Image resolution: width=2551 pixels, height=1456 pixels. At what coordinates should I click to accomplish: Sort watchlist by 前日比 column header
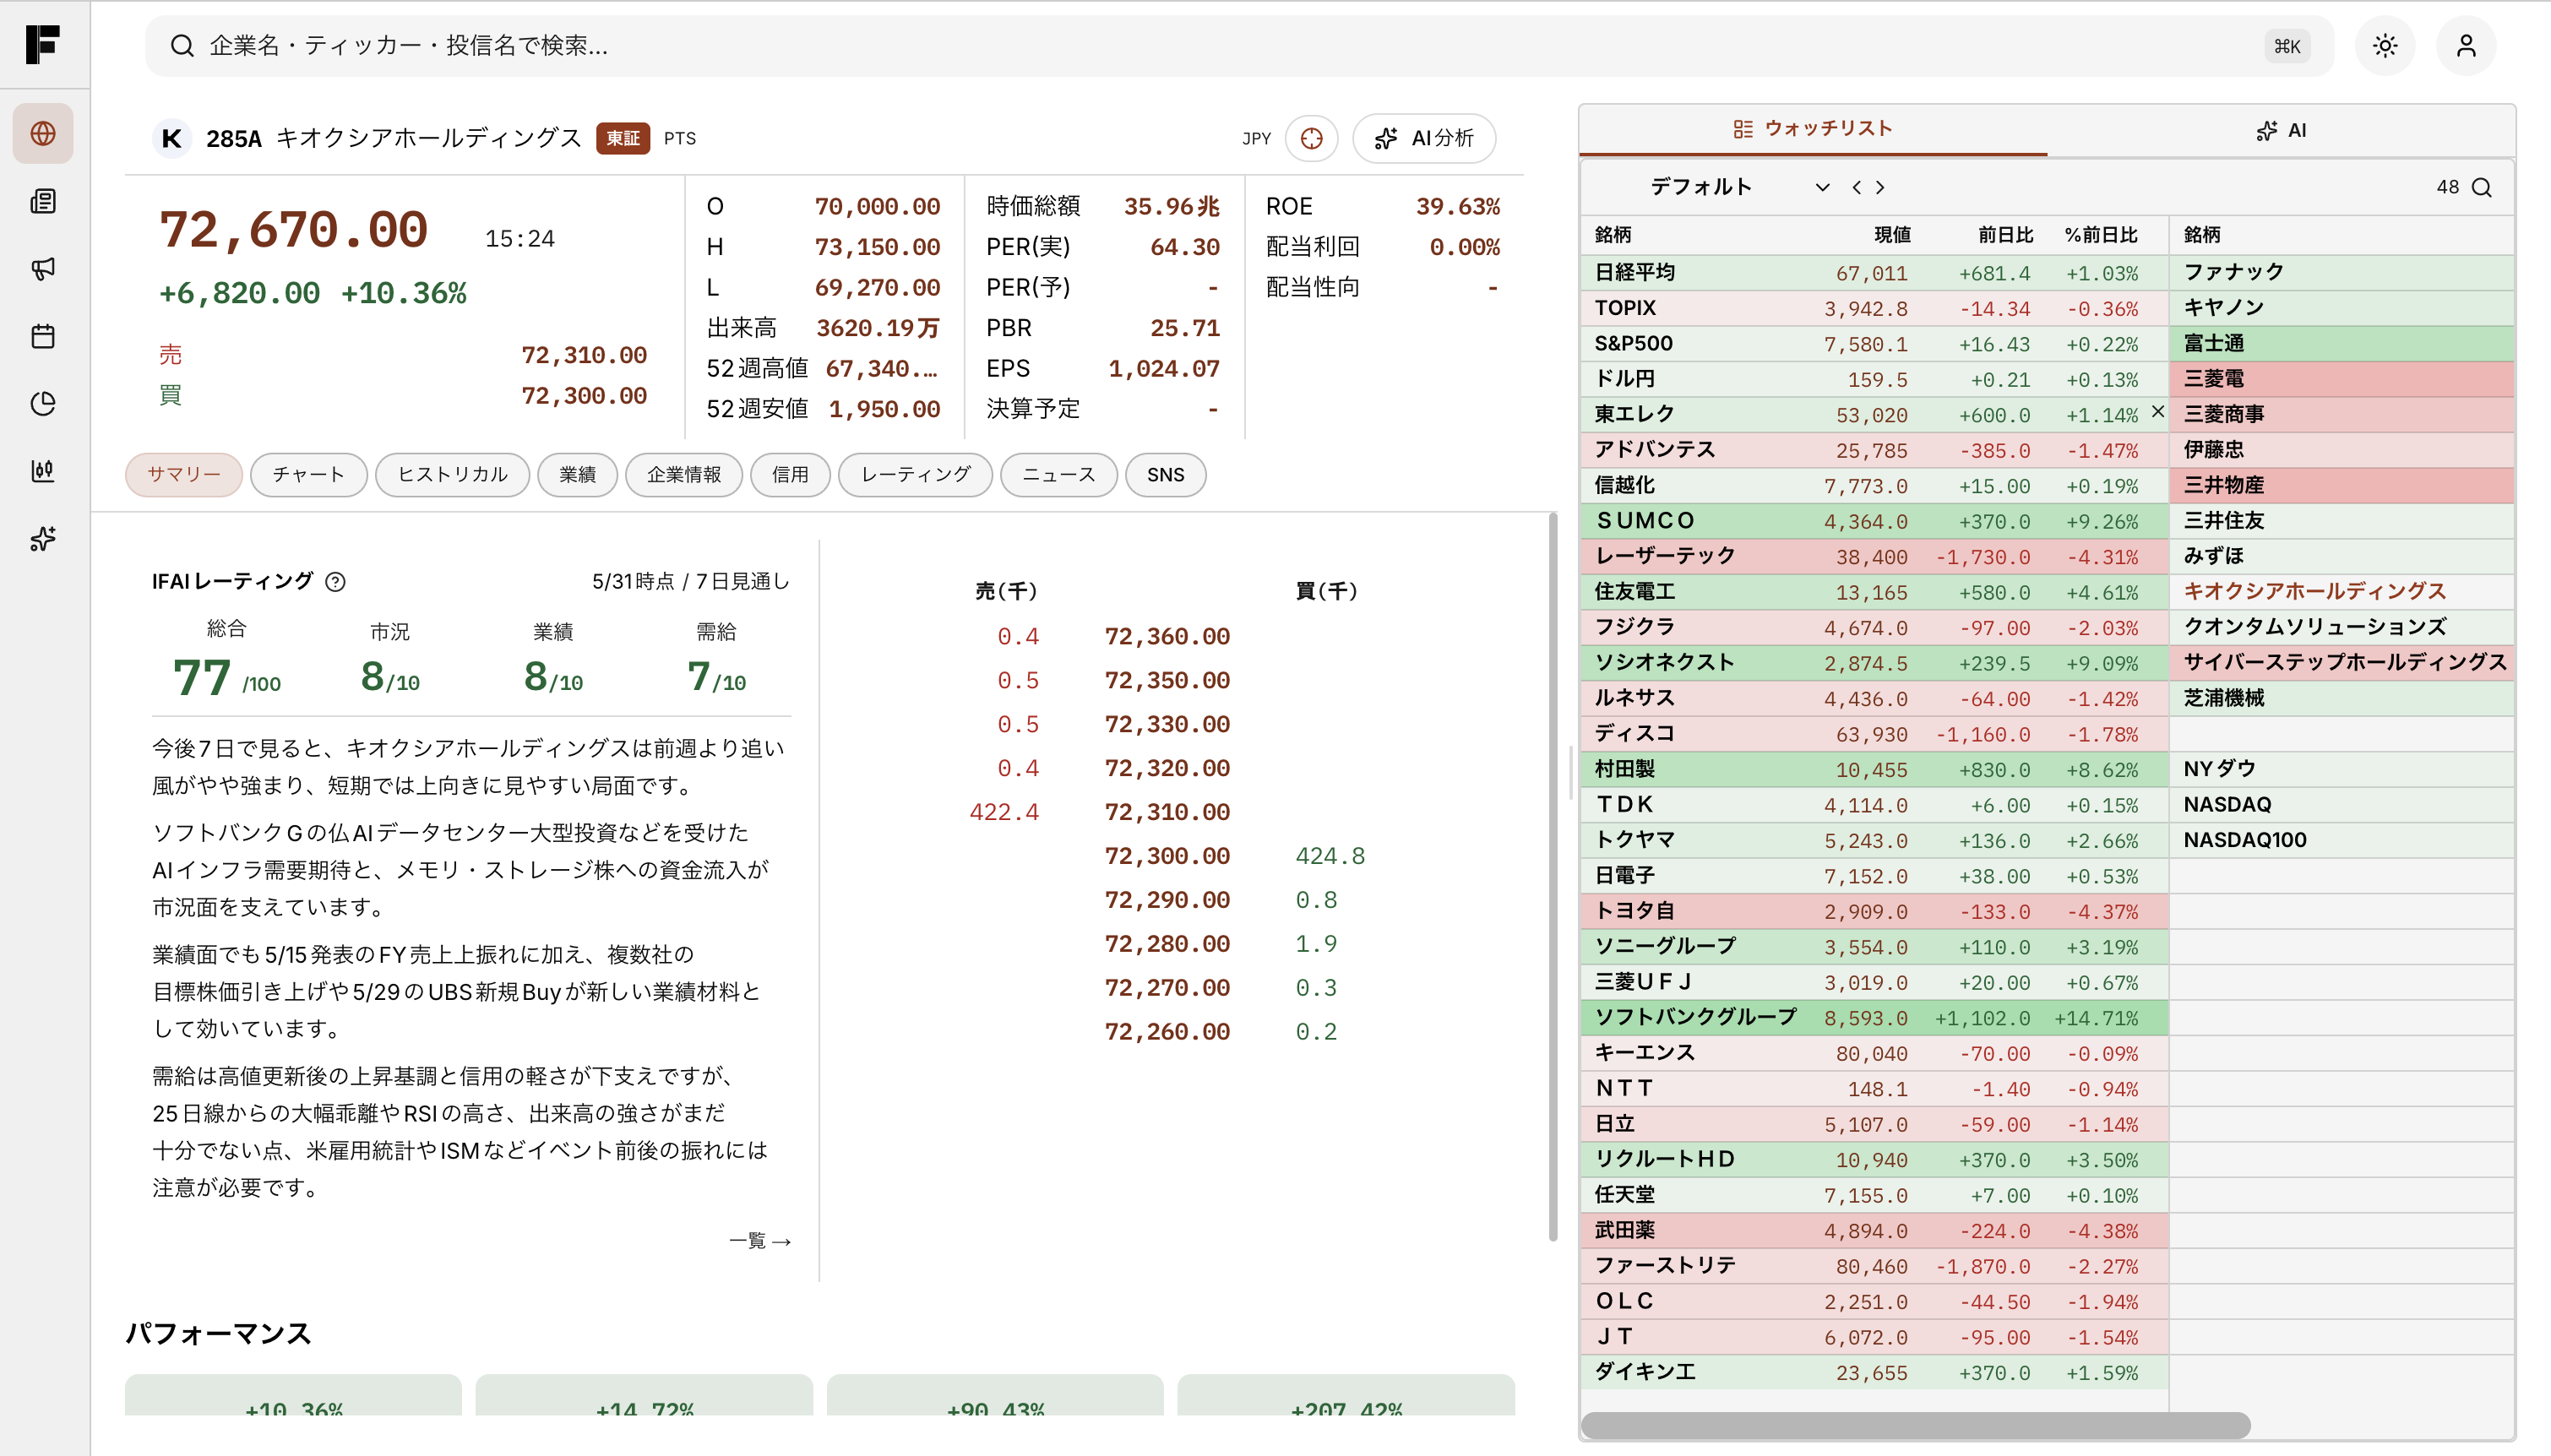2006,235
